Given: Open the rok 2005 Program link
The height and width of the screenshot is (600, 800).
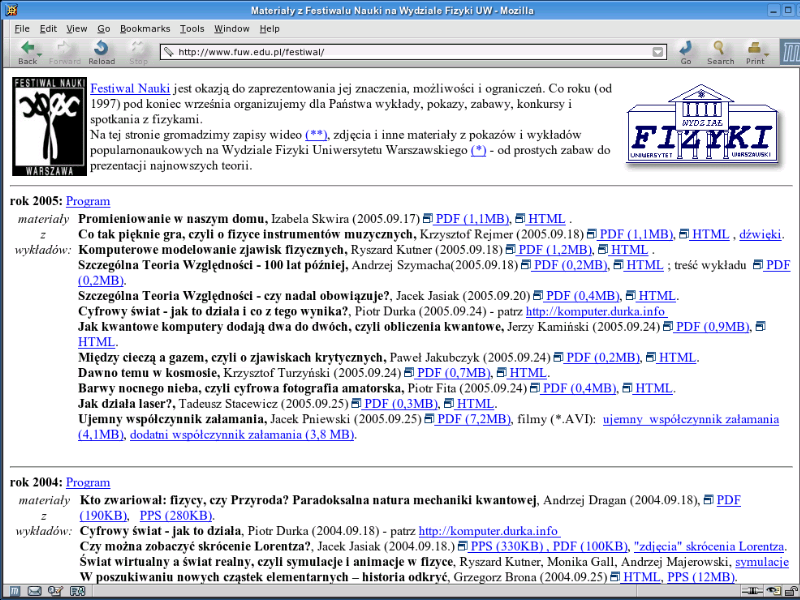Looking at the screenshot, I should point(88,201).
